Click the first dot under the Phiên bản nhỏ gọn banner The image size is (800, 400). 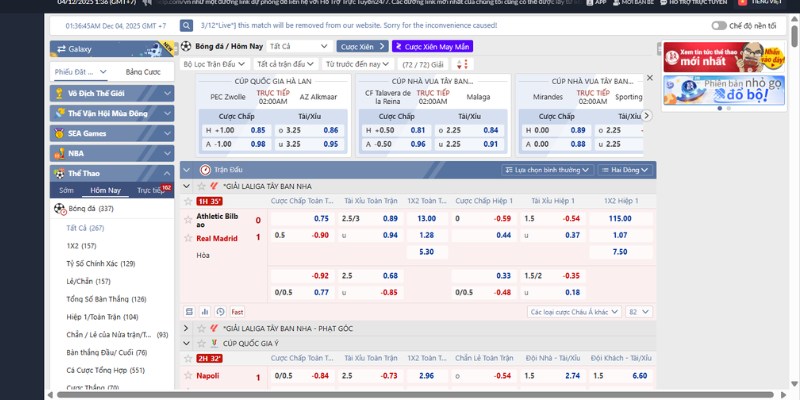tap(720, 108)
